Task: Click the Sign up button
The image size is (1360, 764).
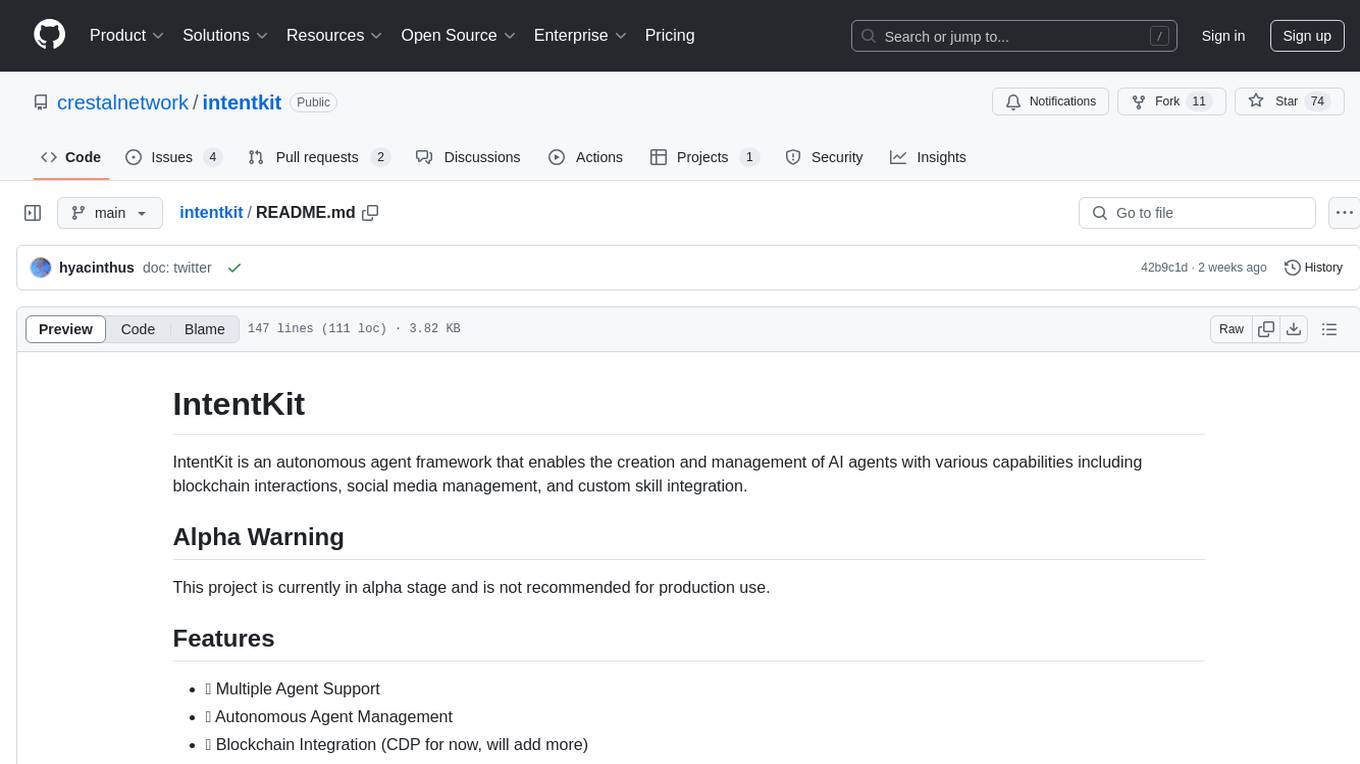Action: click(x=1307, y=36)
